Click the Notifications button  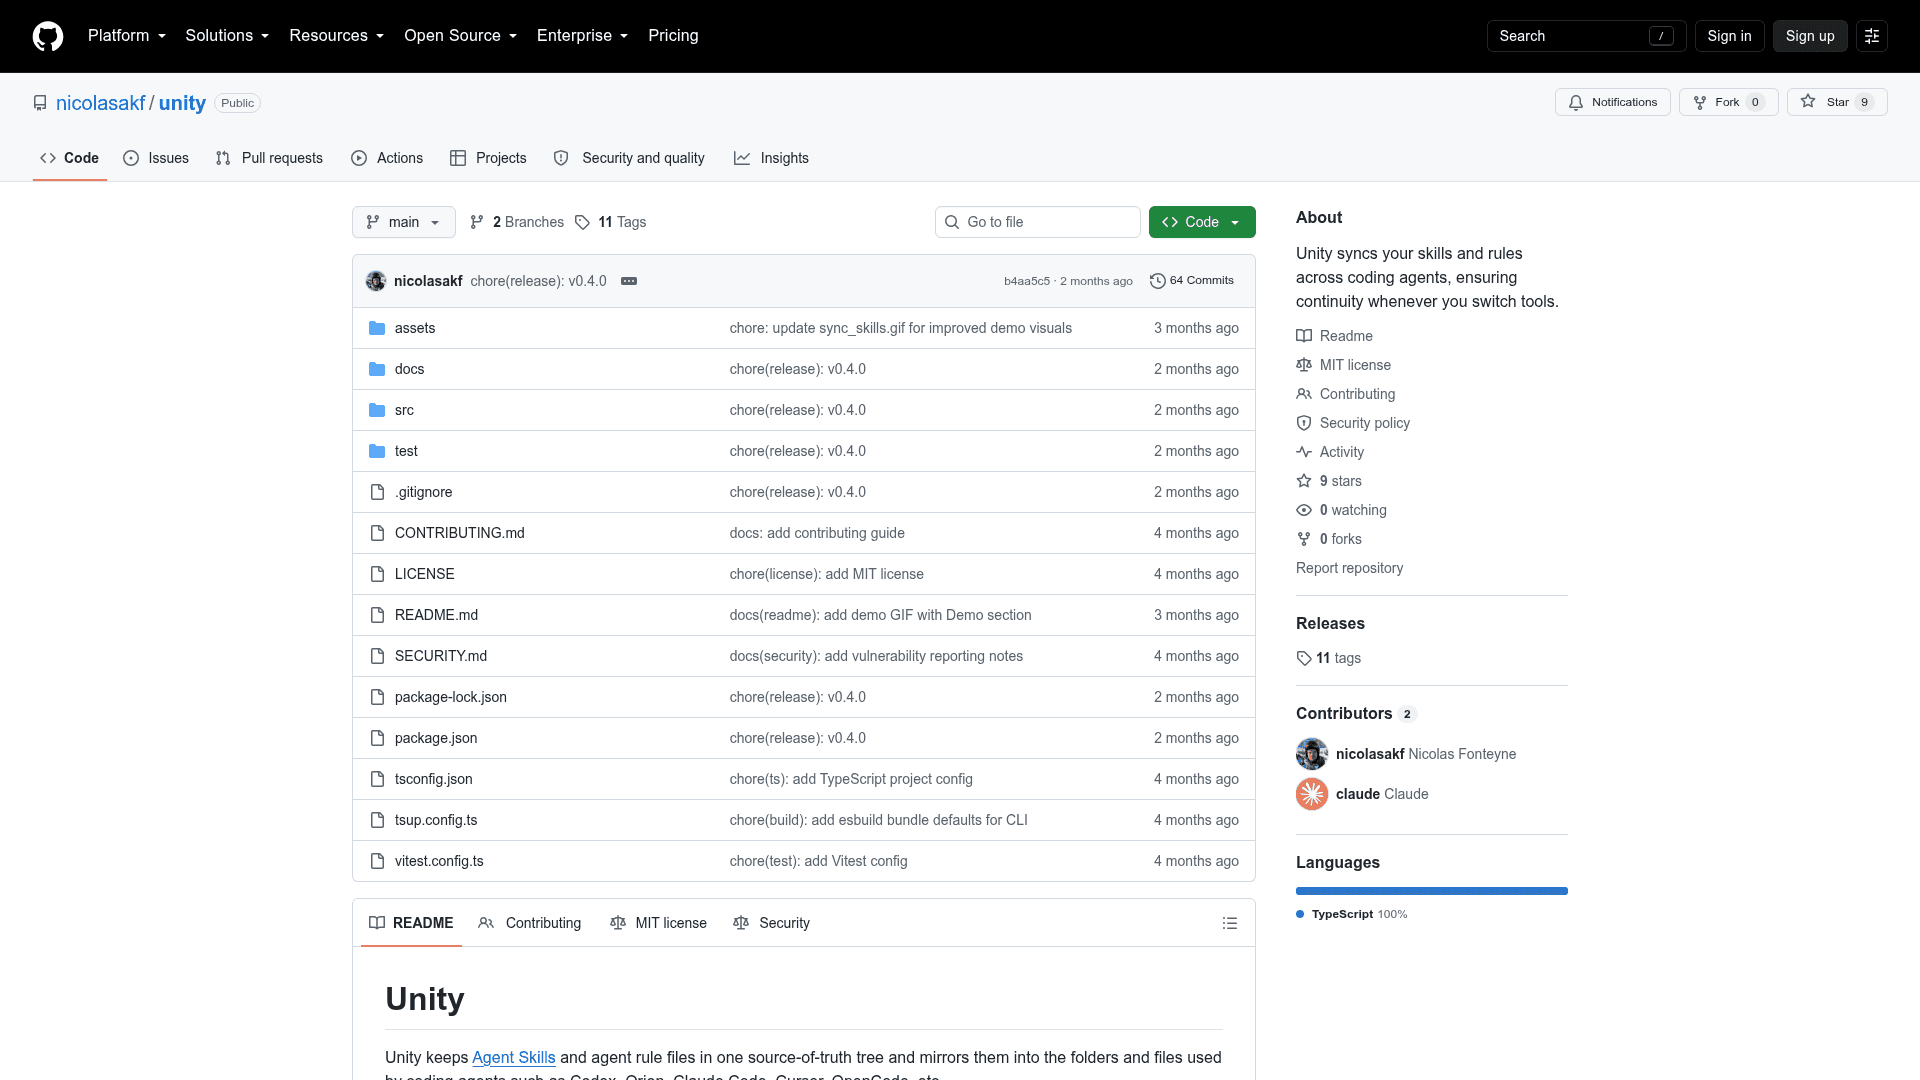(x=1612, y=102)
